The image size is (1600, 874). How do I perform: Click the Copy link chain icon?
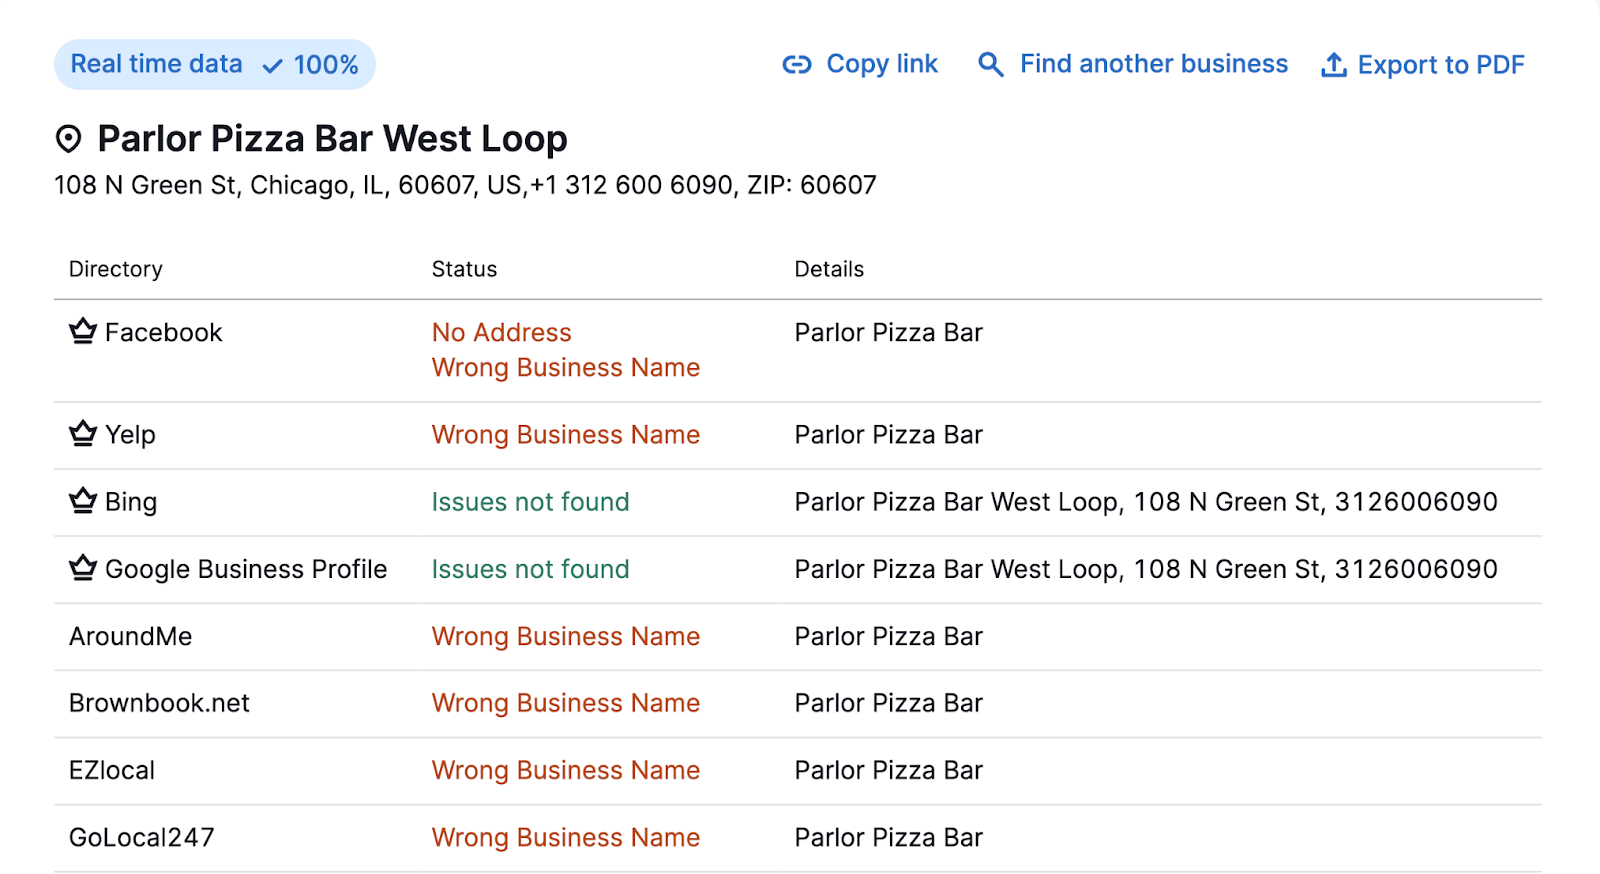point(796,65)
